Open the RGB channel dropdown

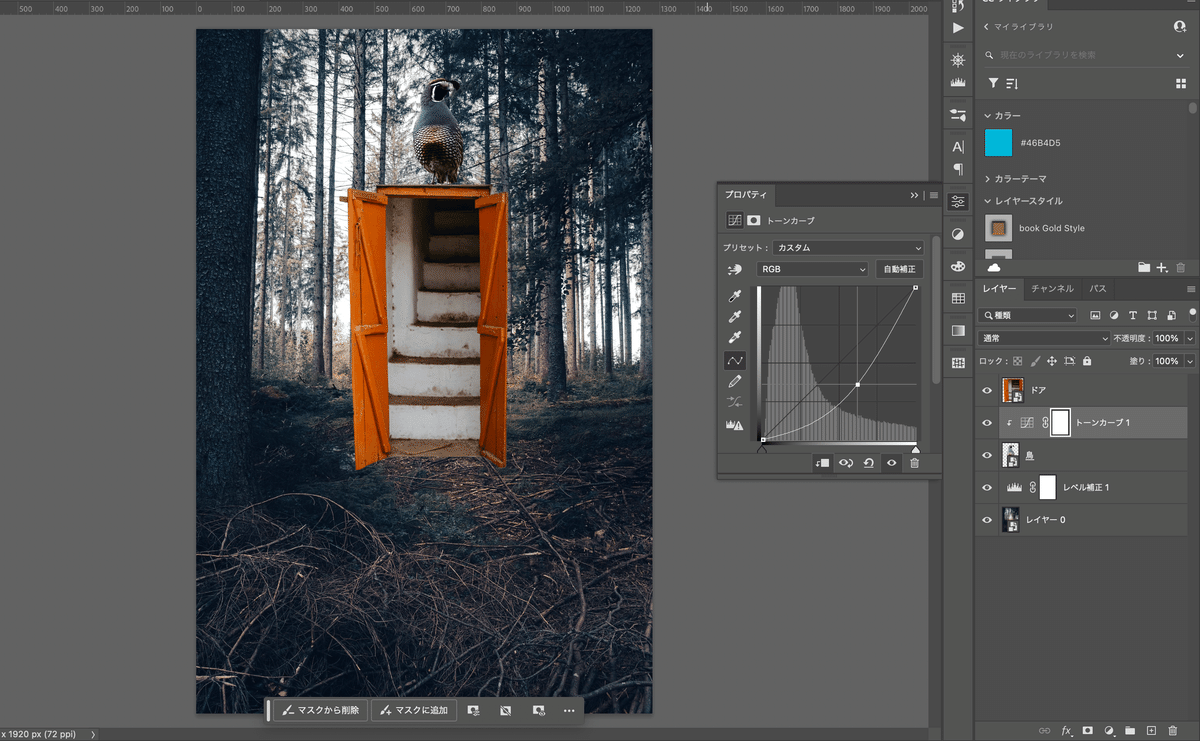[812, 269]
